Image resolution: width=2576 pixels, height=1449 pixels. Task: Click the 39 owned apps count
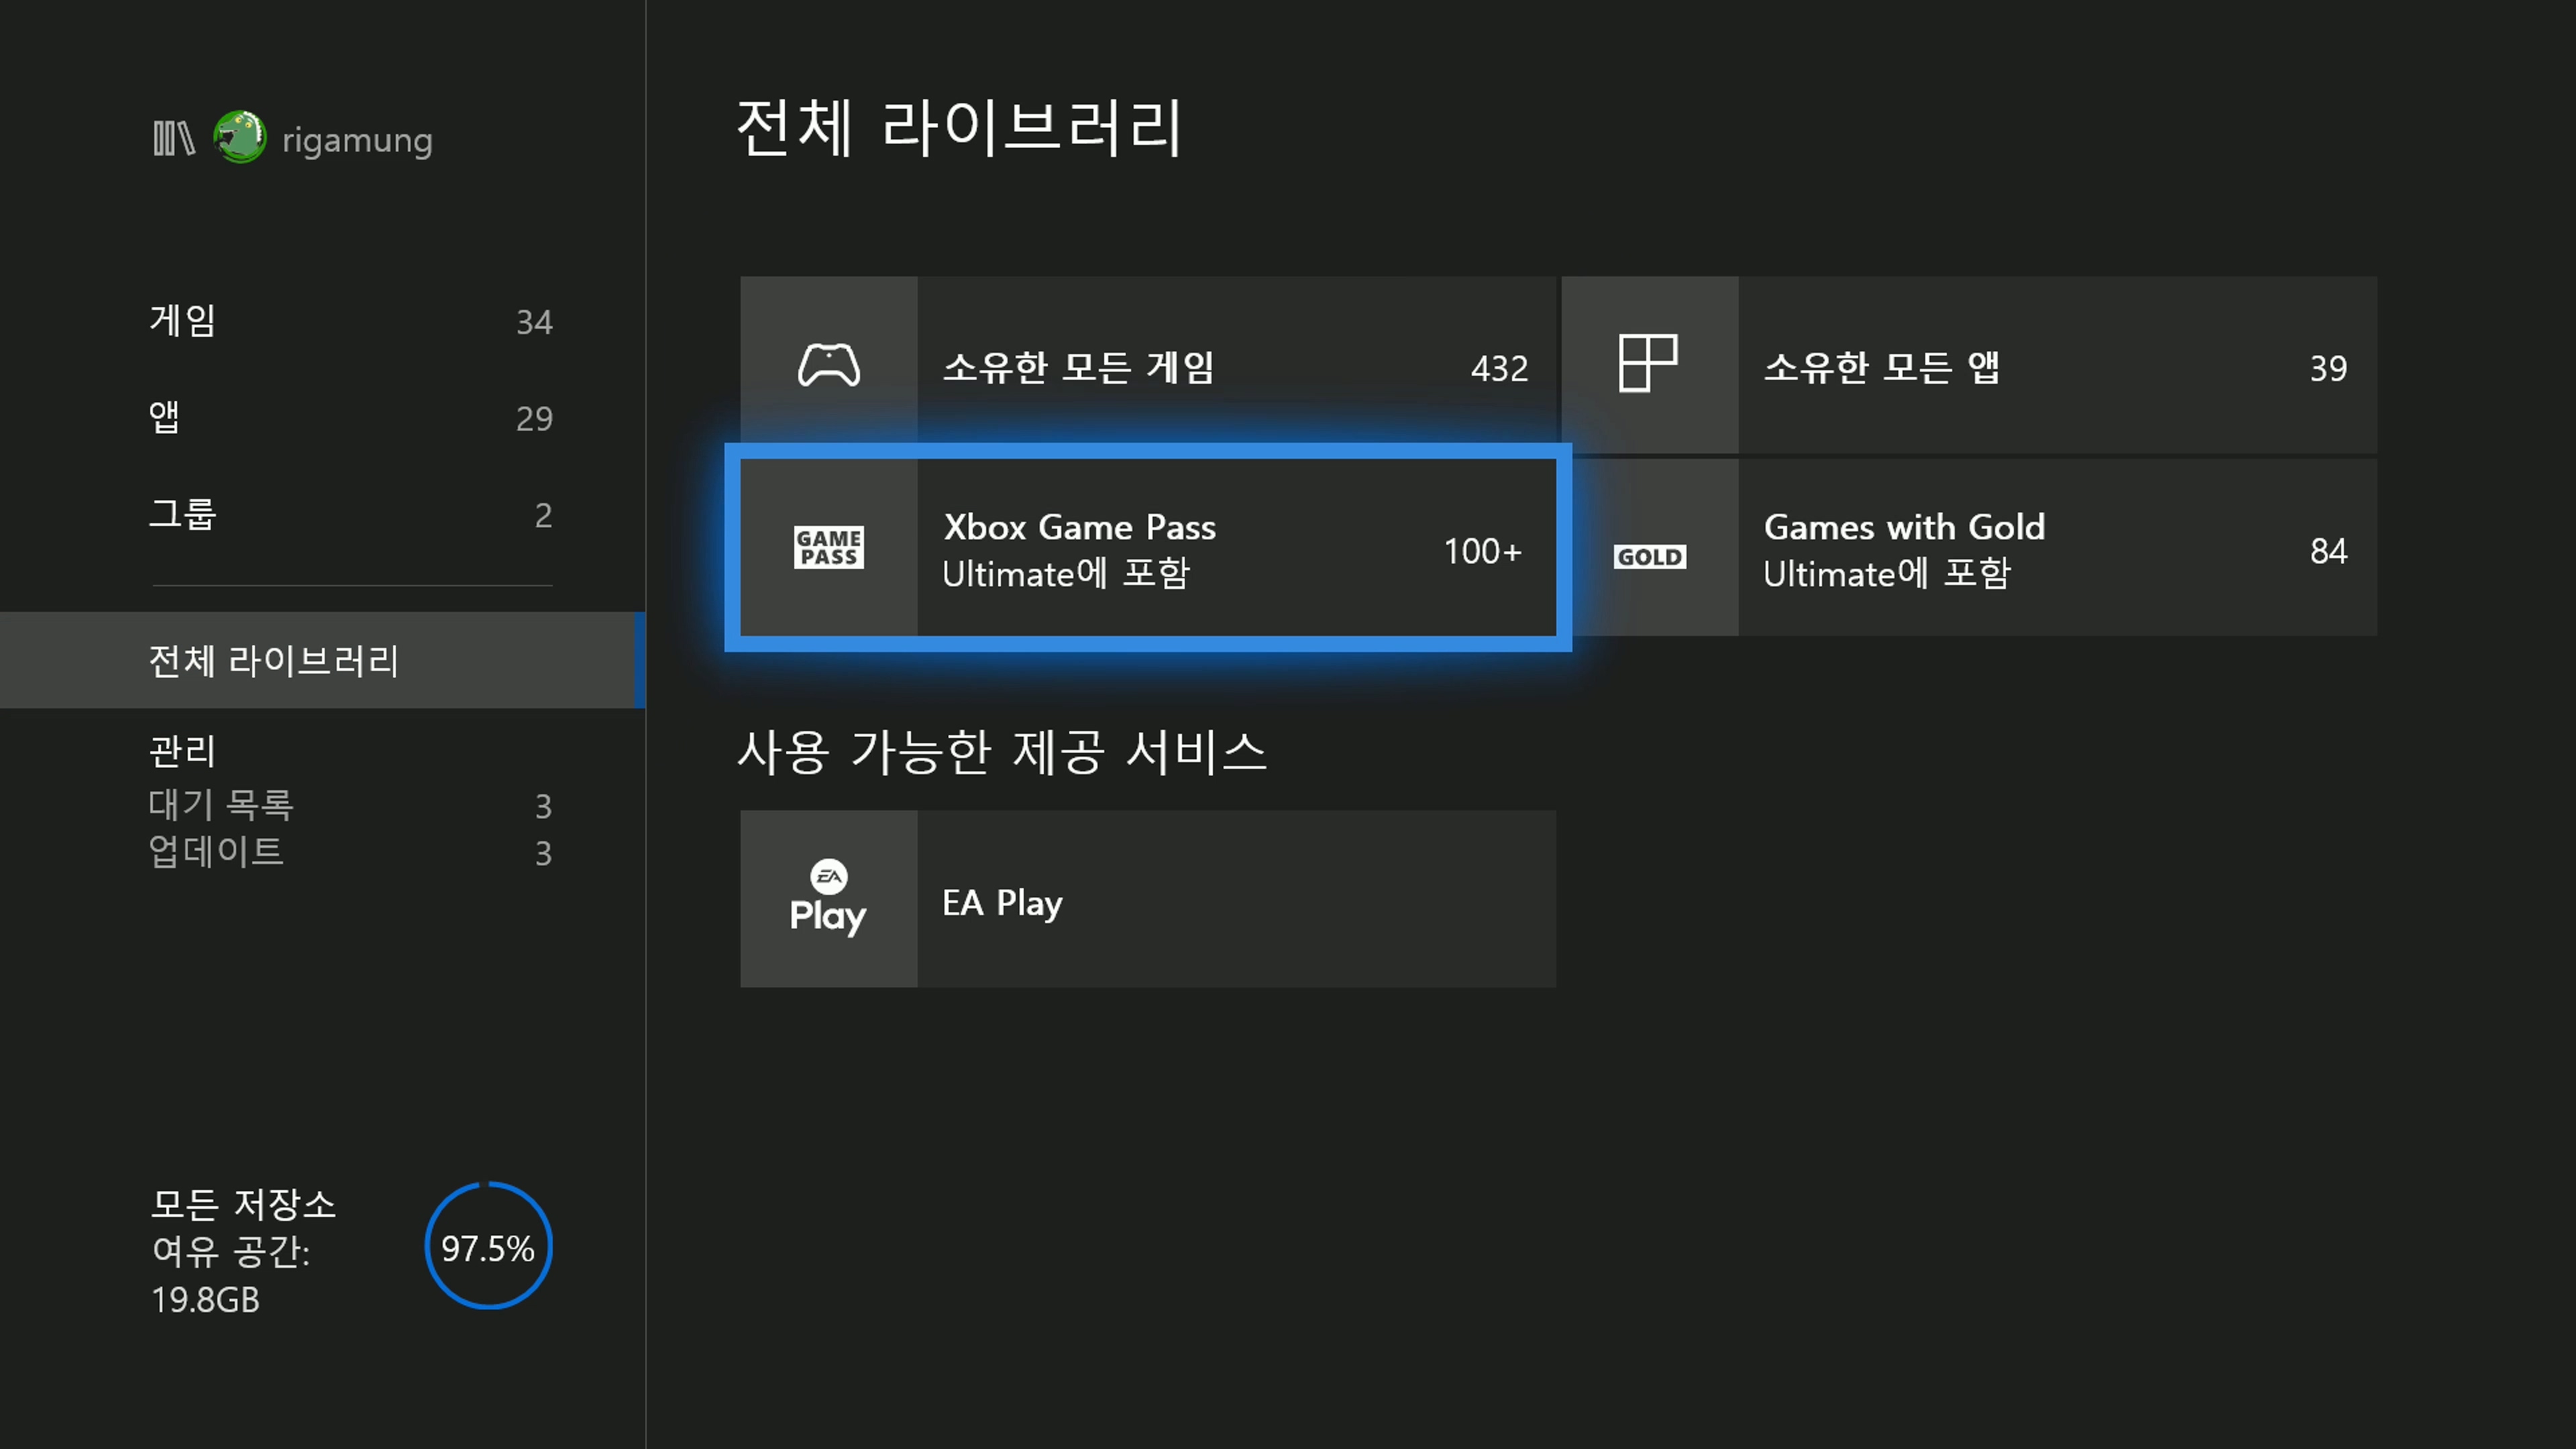point(2328,368)
